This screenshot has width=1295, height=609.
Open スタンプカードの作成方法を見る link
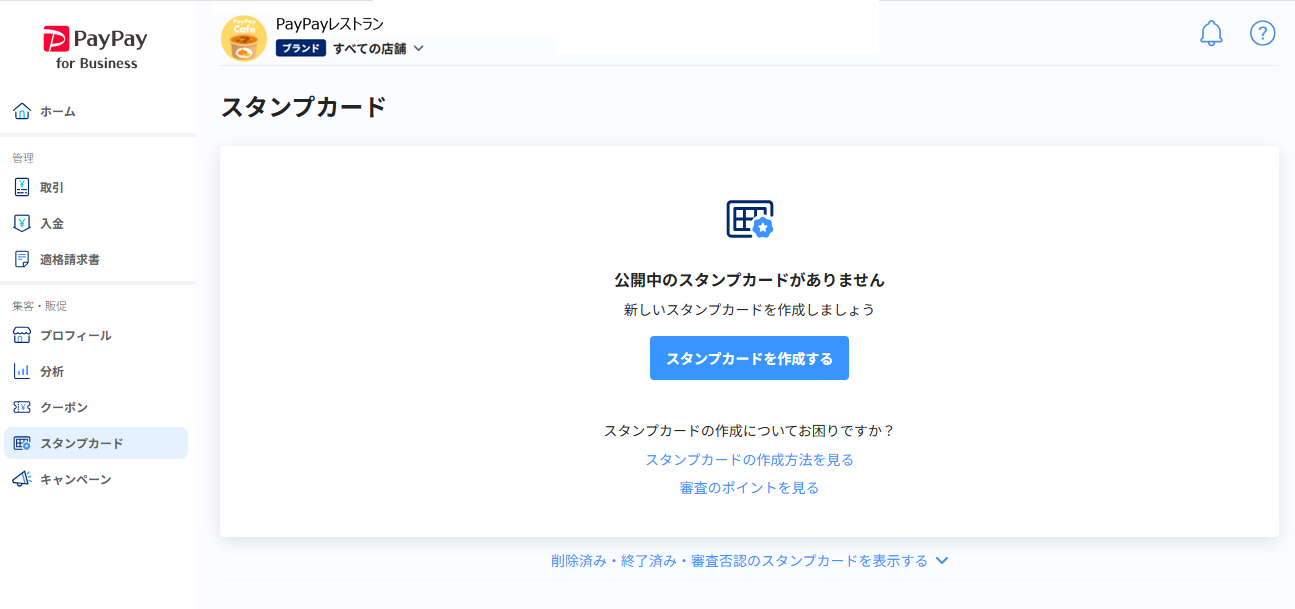(x=749, y=460)
